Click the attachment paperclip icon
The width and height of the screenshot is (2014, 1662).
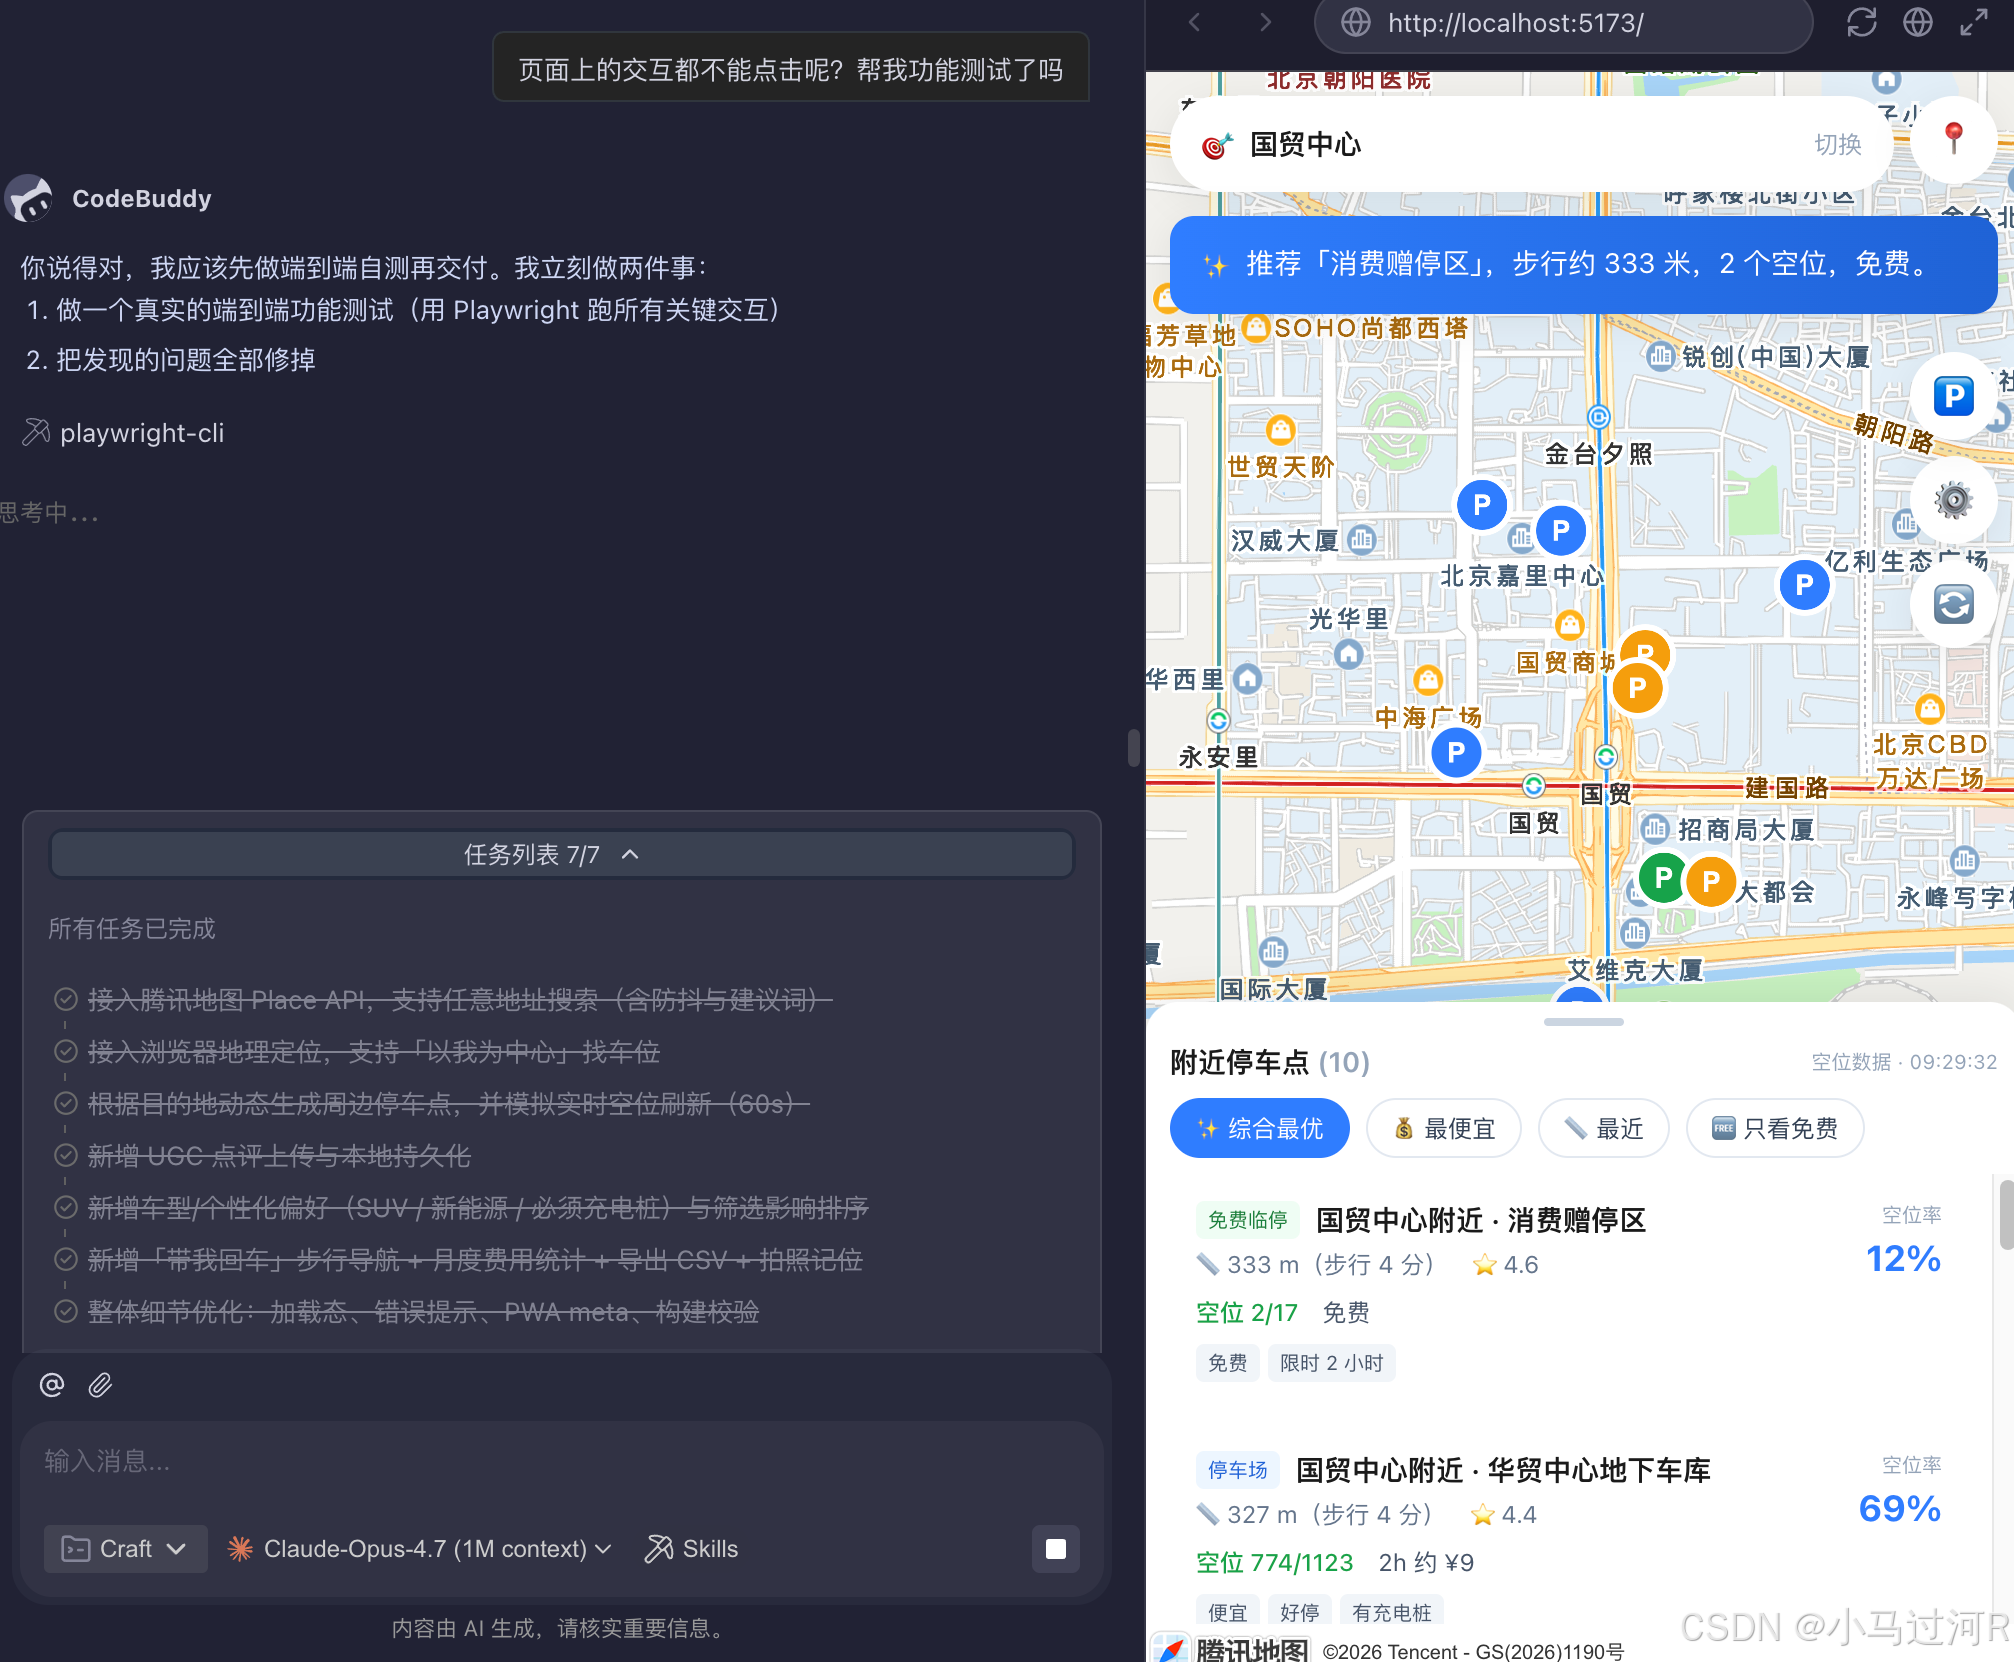(100, 1385)
